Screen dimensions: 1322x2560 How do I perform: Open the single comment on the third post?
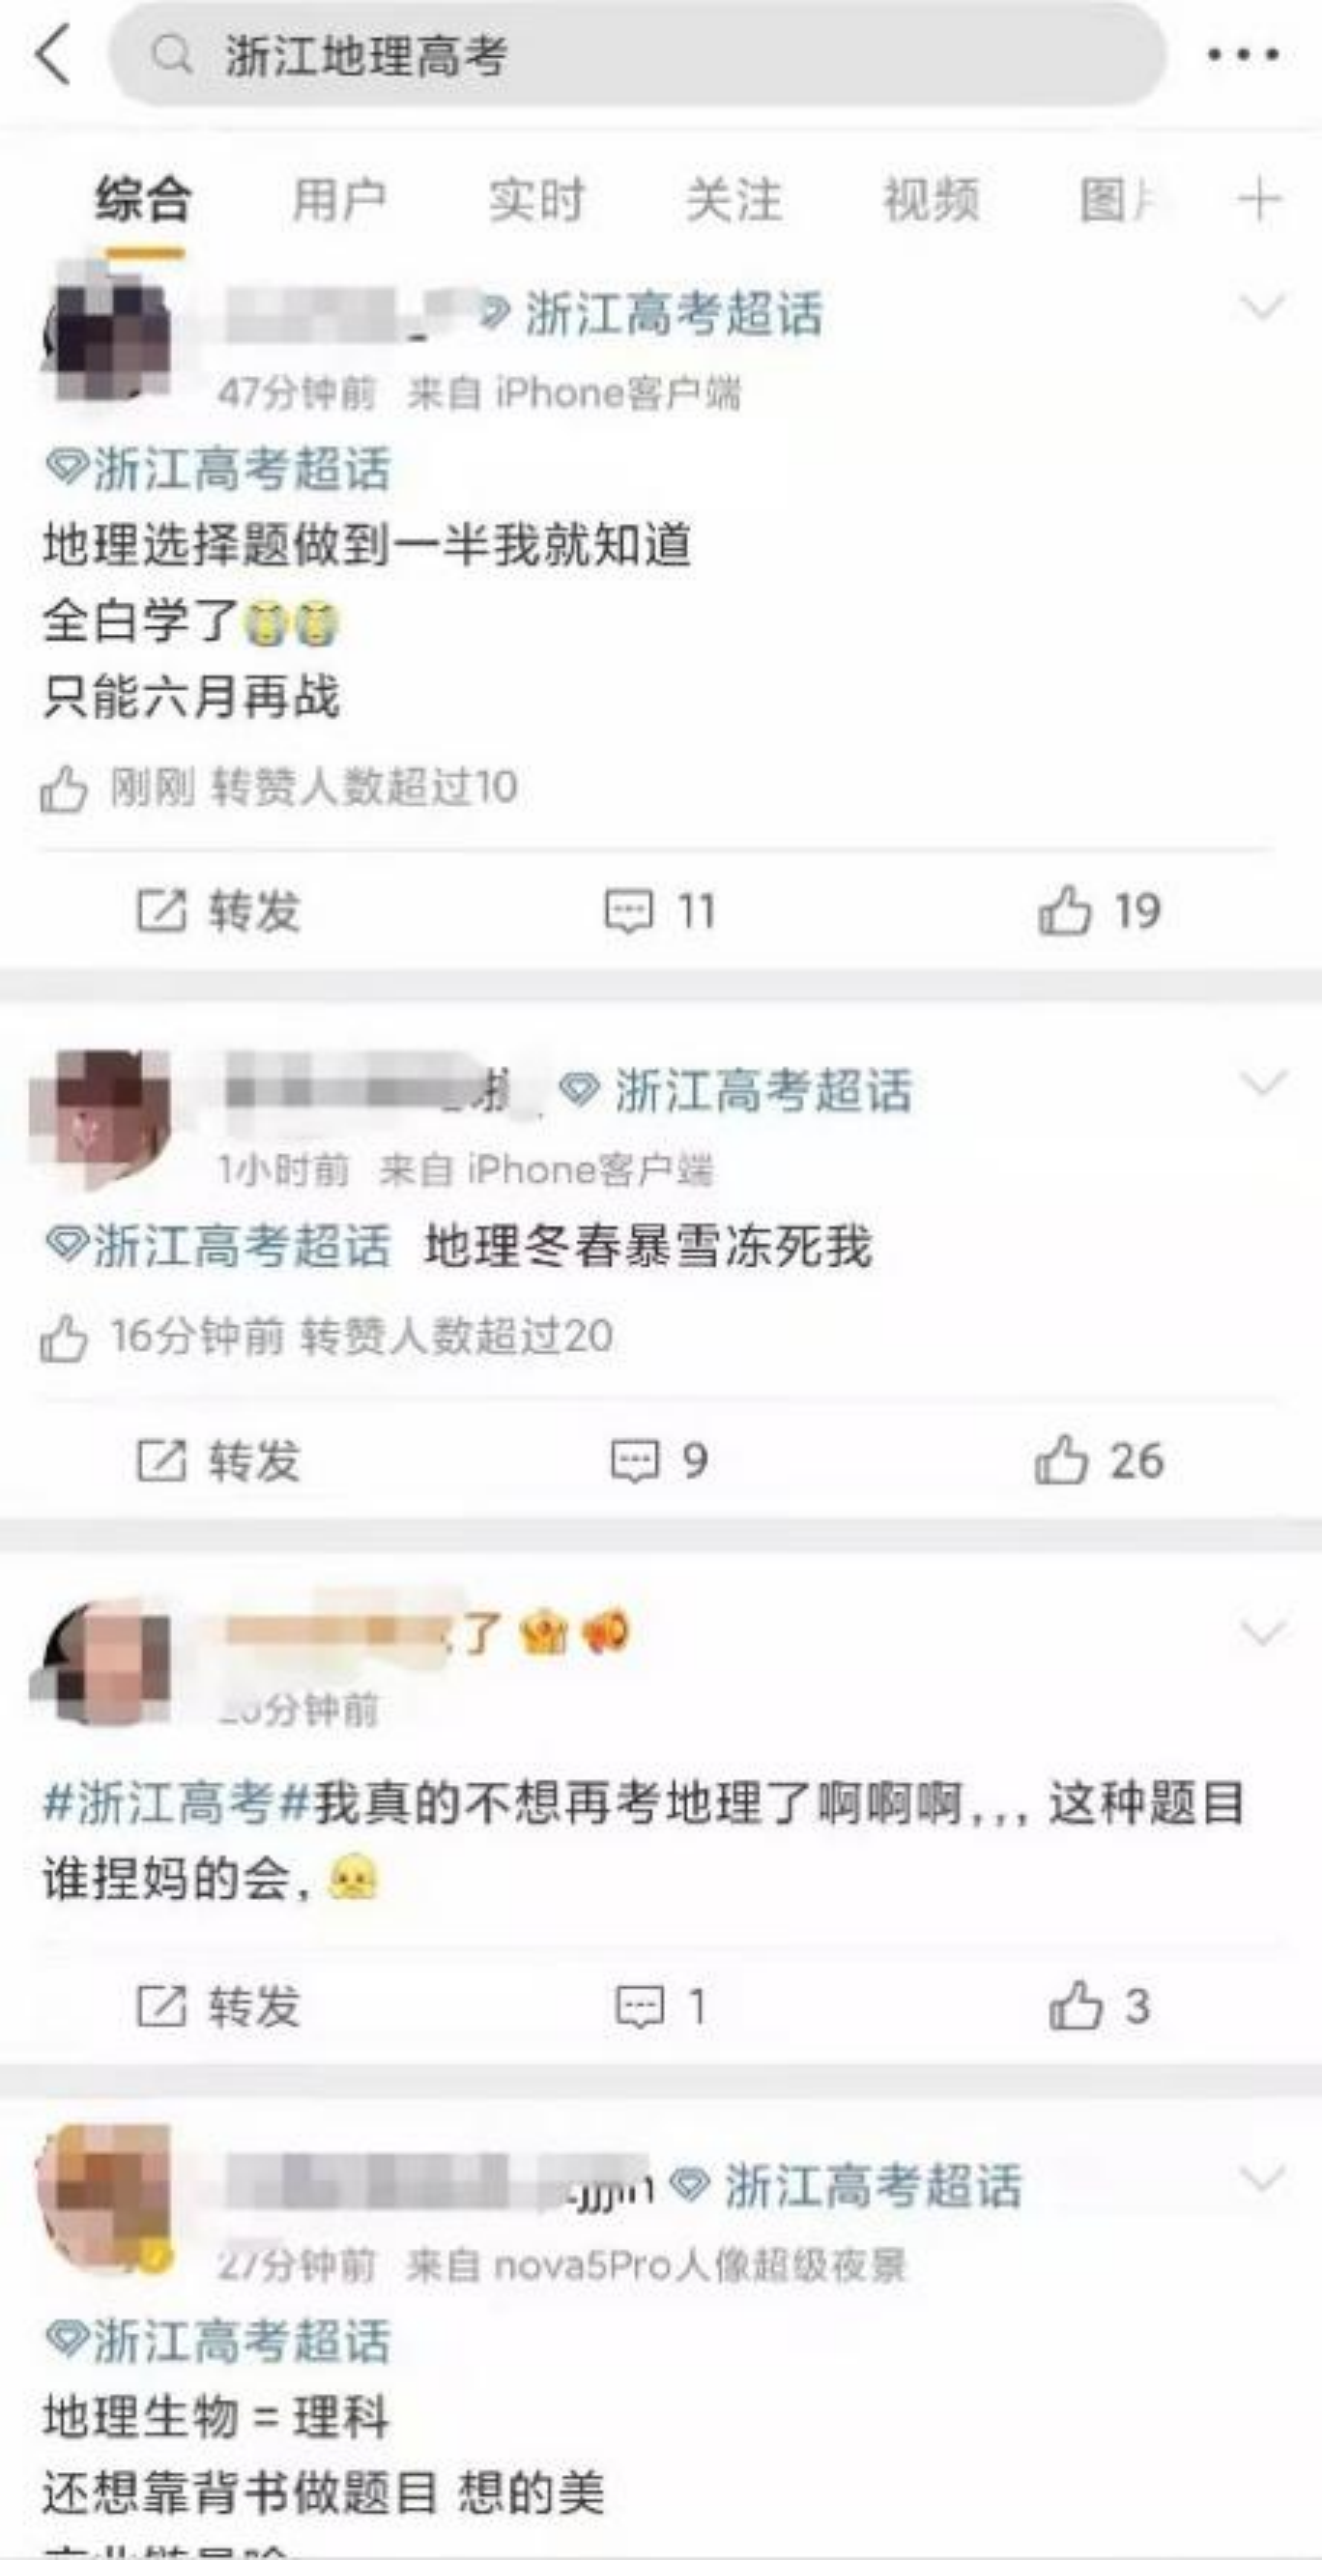tap(660, 2006)
